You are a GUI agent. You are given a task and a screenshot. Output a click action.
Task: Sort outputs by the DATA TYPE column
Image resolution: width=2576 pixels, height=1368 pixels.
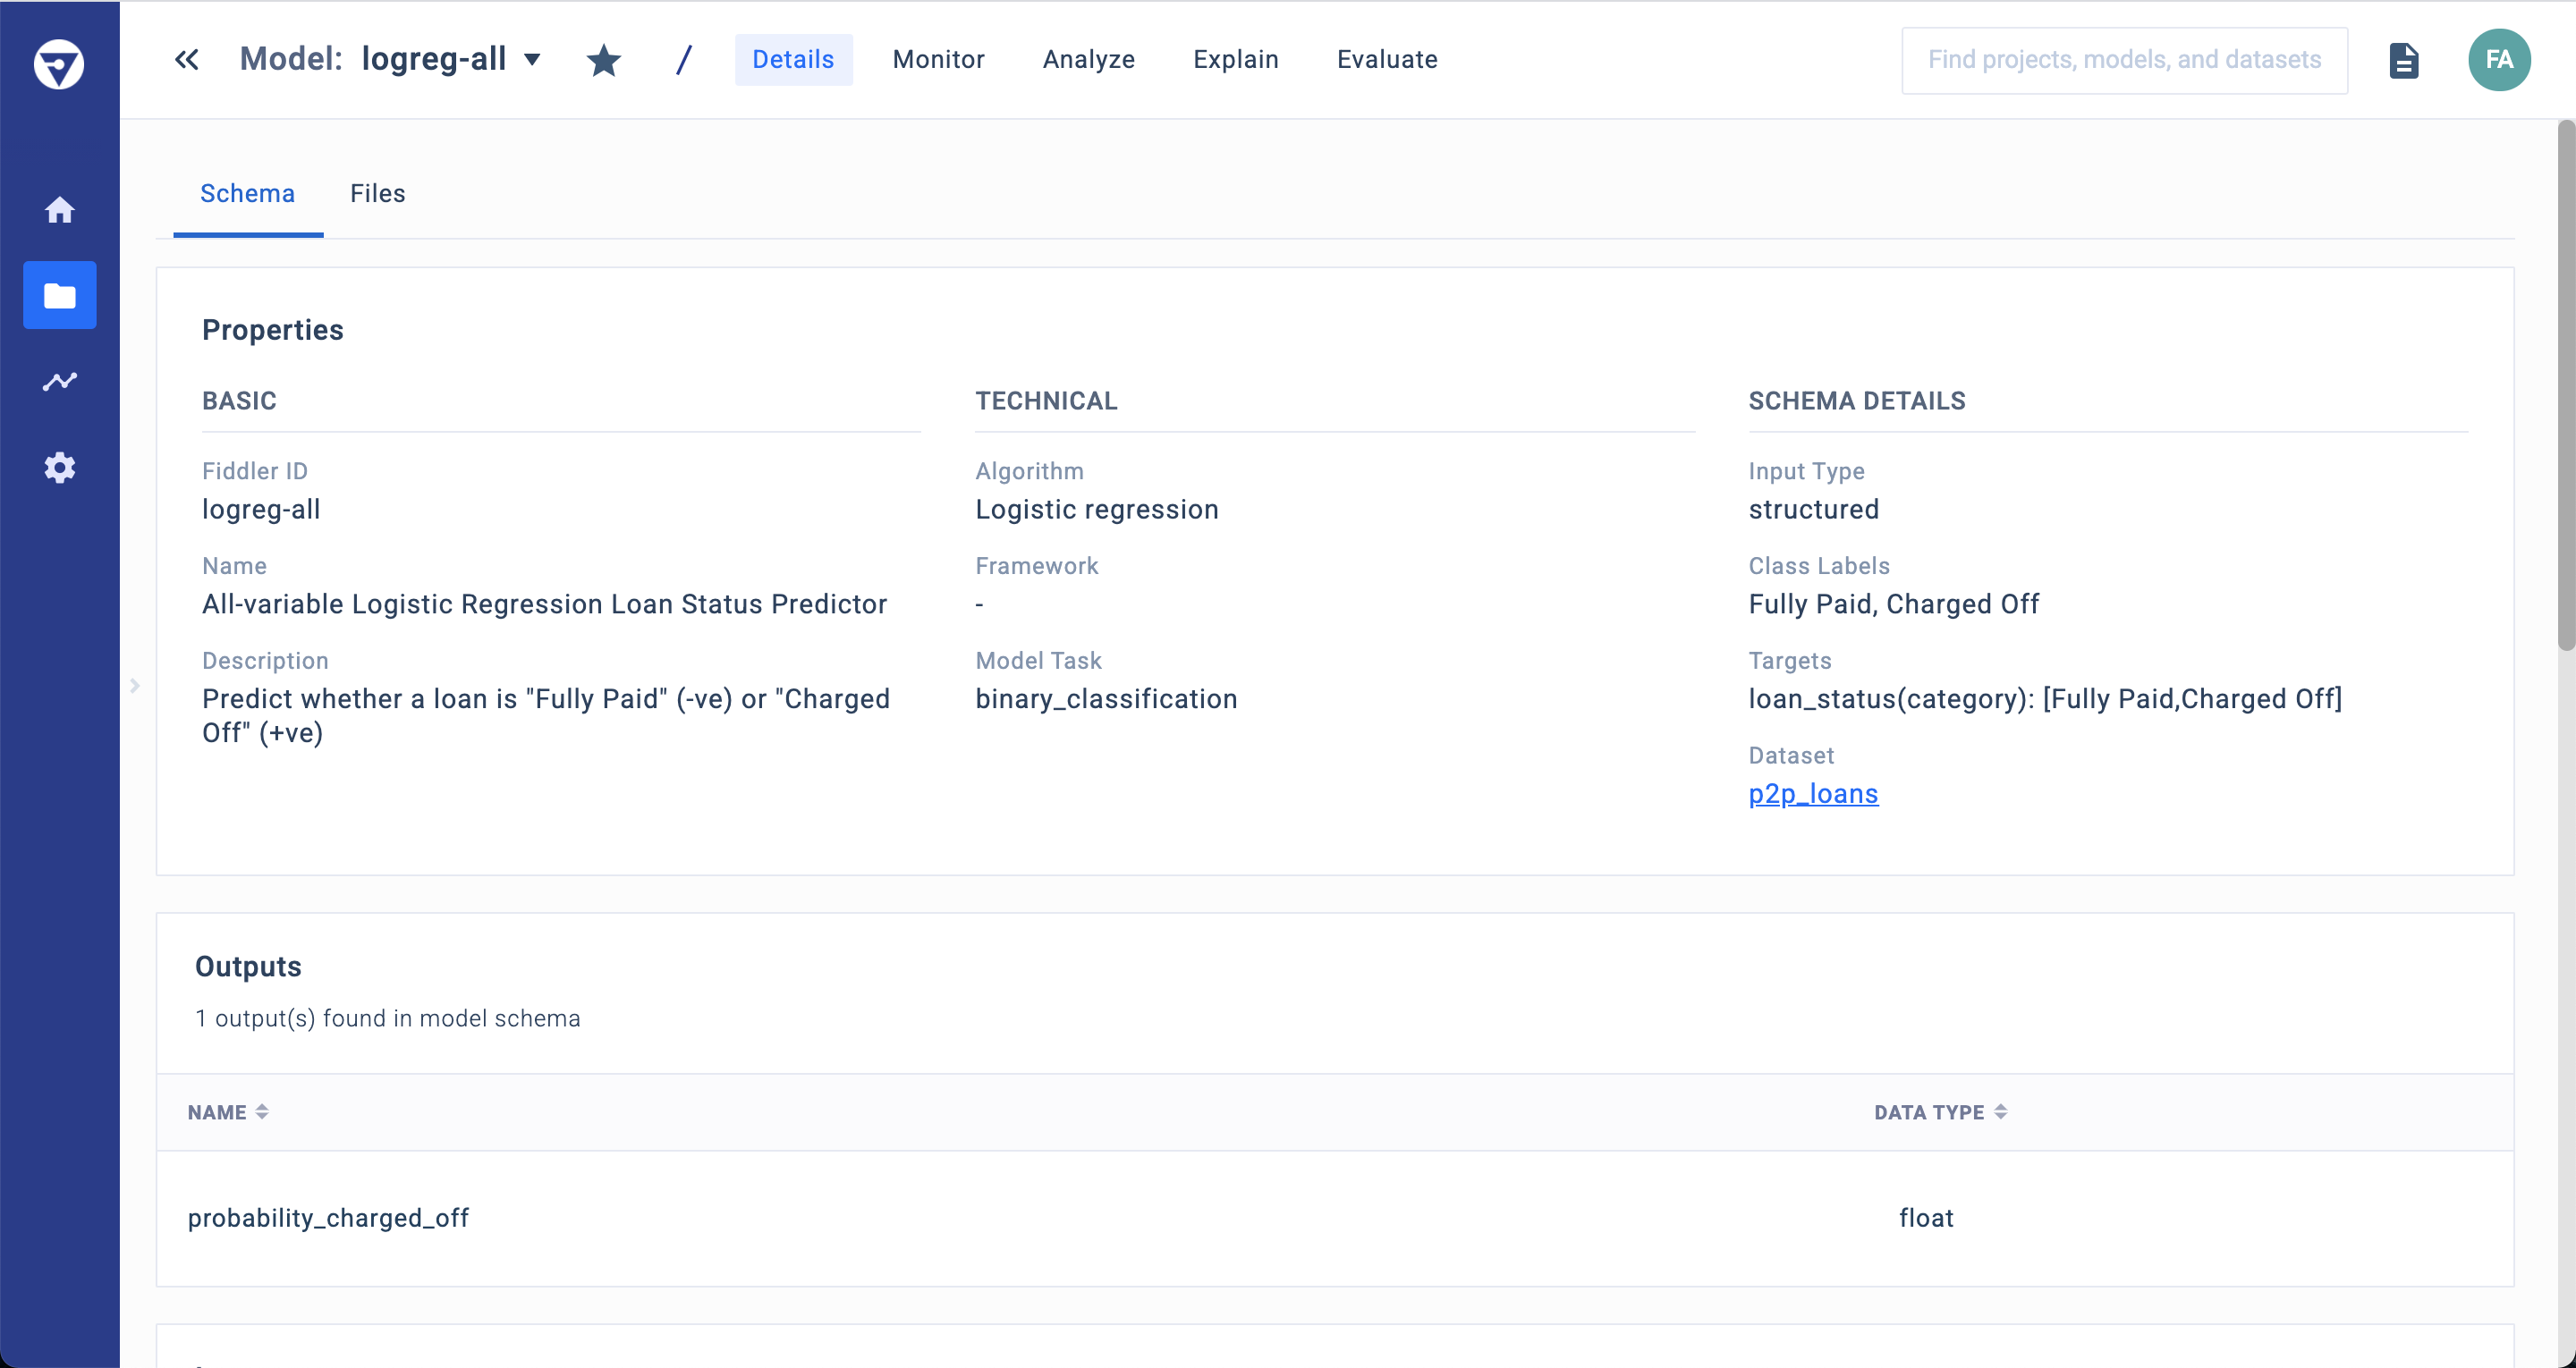(x=1940, y=1112)
